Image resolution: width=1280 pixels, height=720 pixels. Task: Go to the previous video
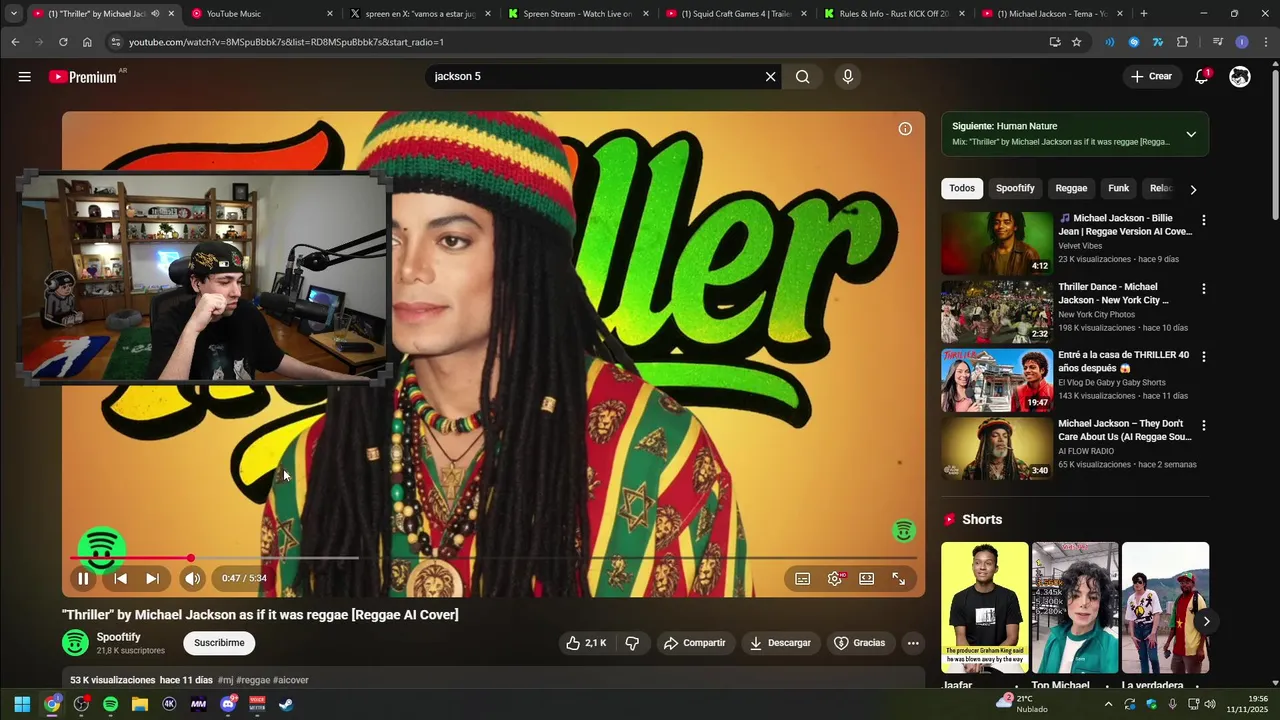(120, 578)
